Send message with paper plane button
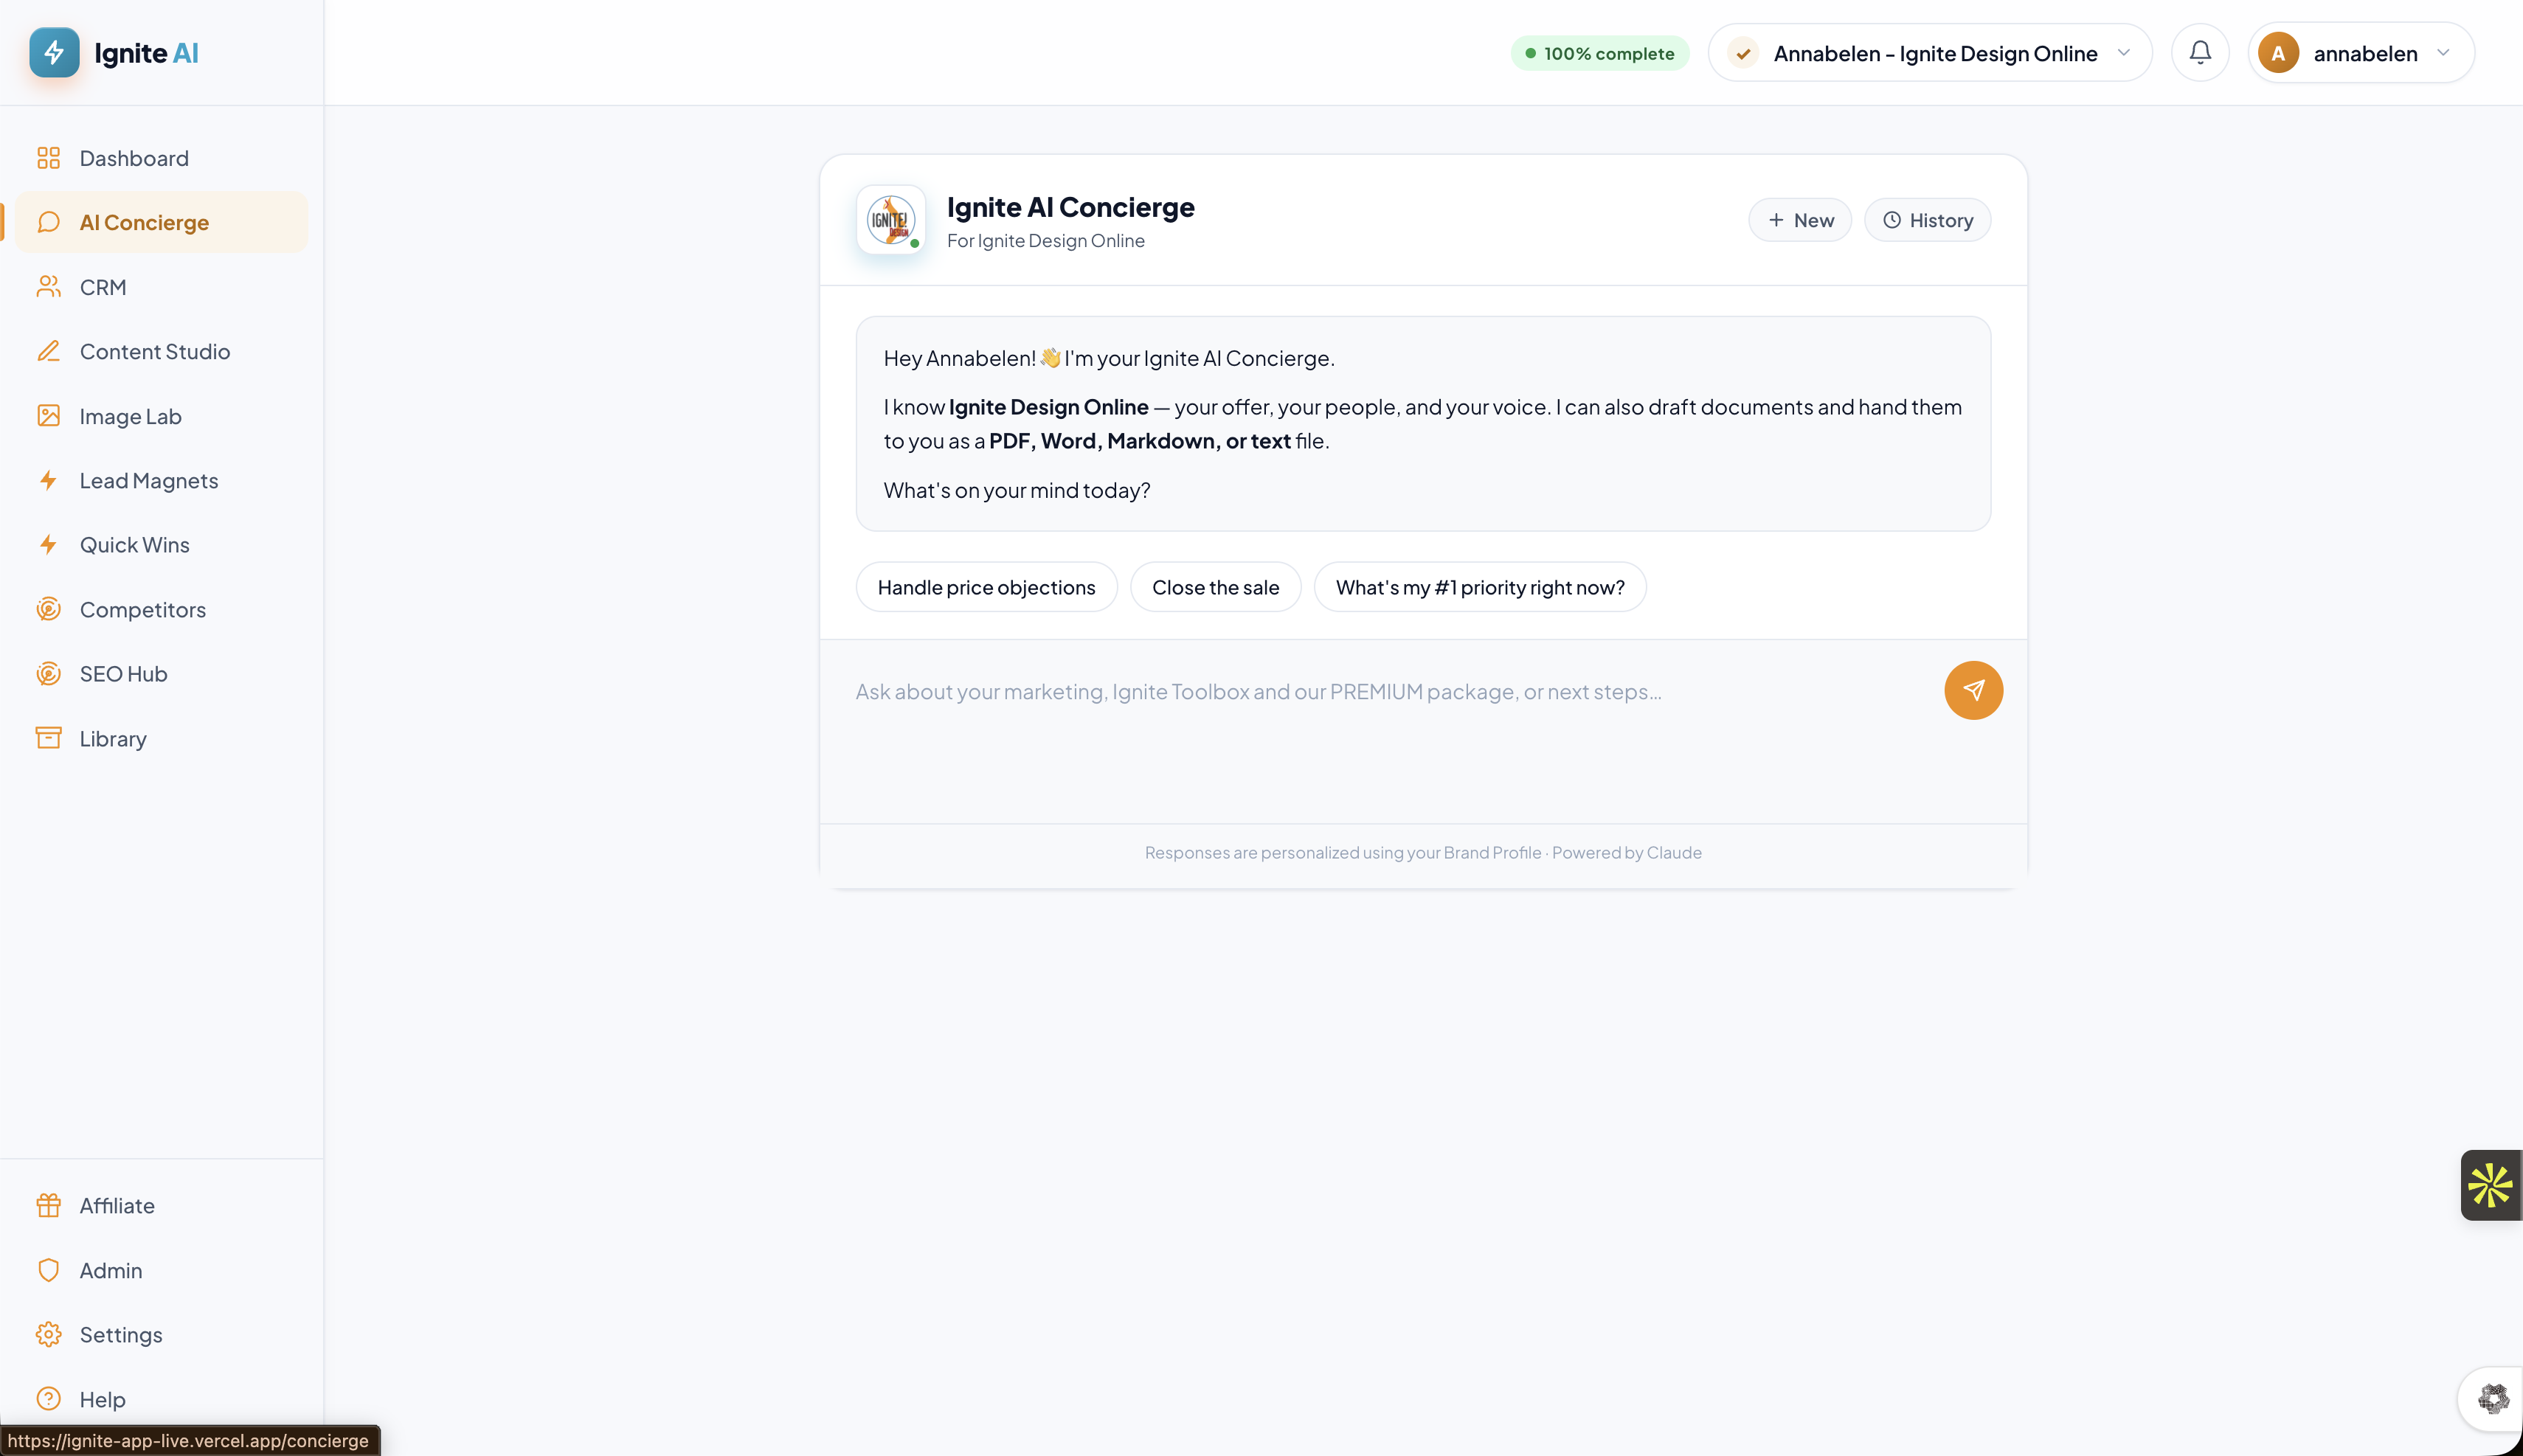Viewport: 2523px width, 1456px height. click(1973, 690)
